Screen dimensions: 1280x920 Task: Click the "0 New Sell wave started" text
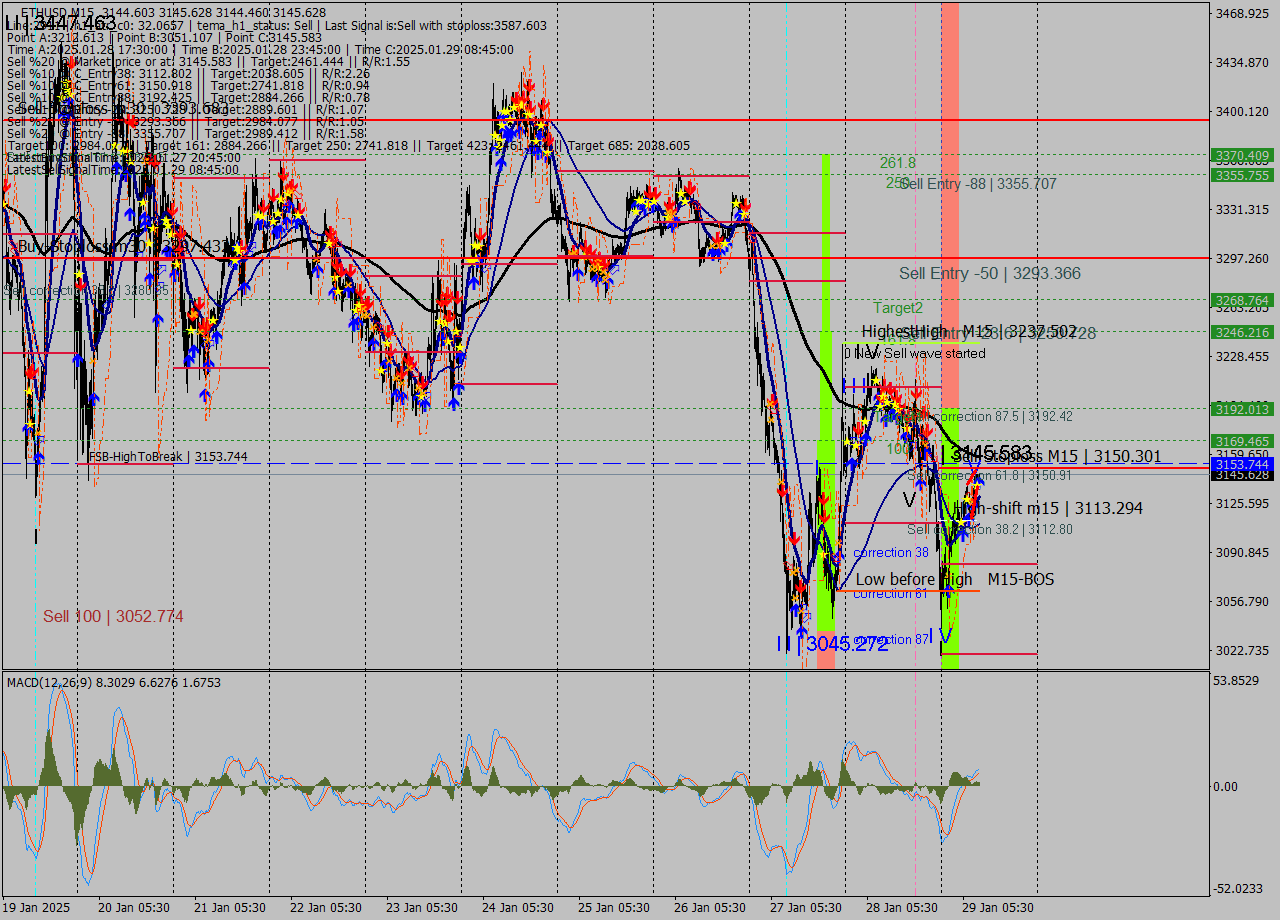click(914, 353)
